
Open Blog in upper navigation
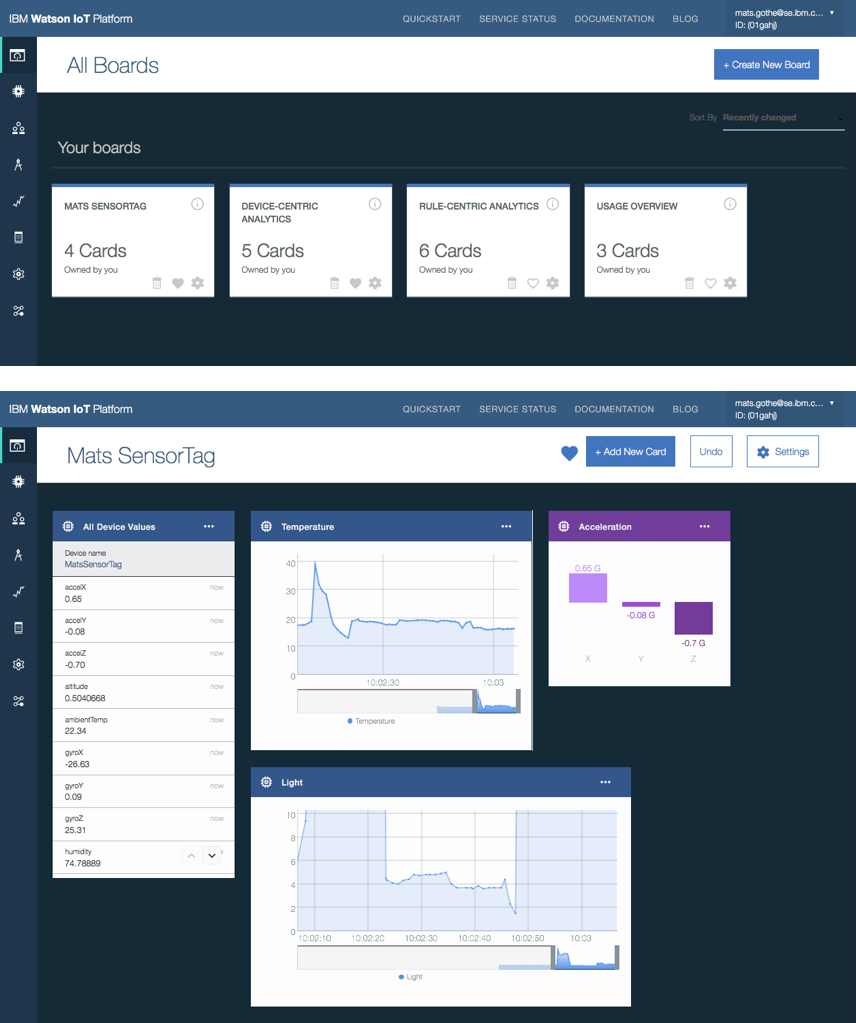[x=685, y=19]
